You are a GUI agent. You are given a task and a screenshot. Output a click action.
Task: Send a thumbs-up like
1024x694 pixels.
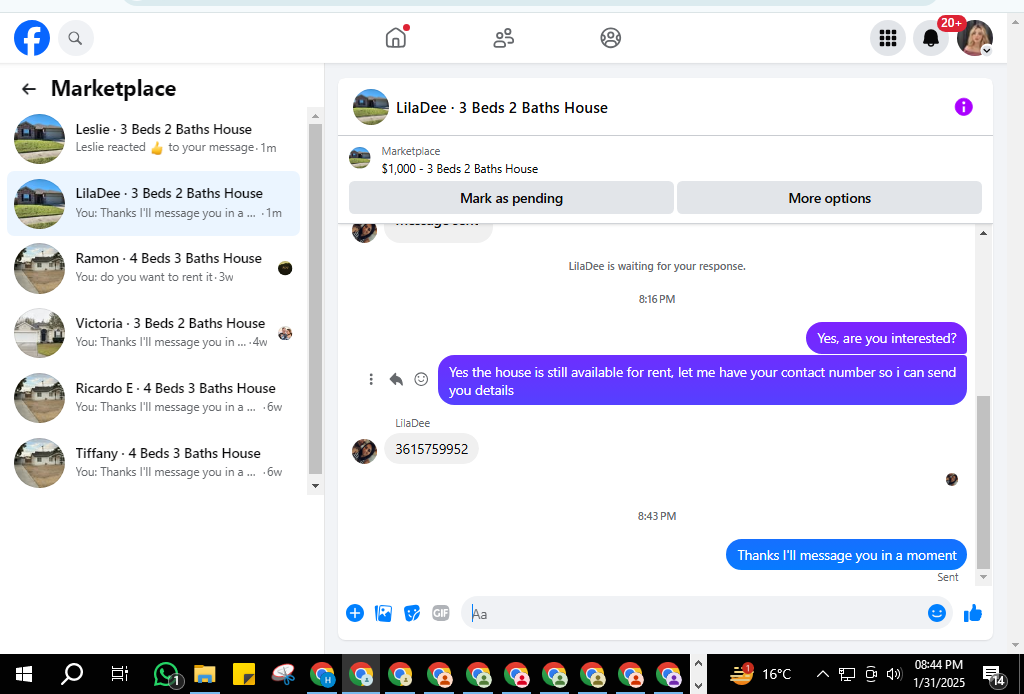pyautogui.click(x=972, y=613)
